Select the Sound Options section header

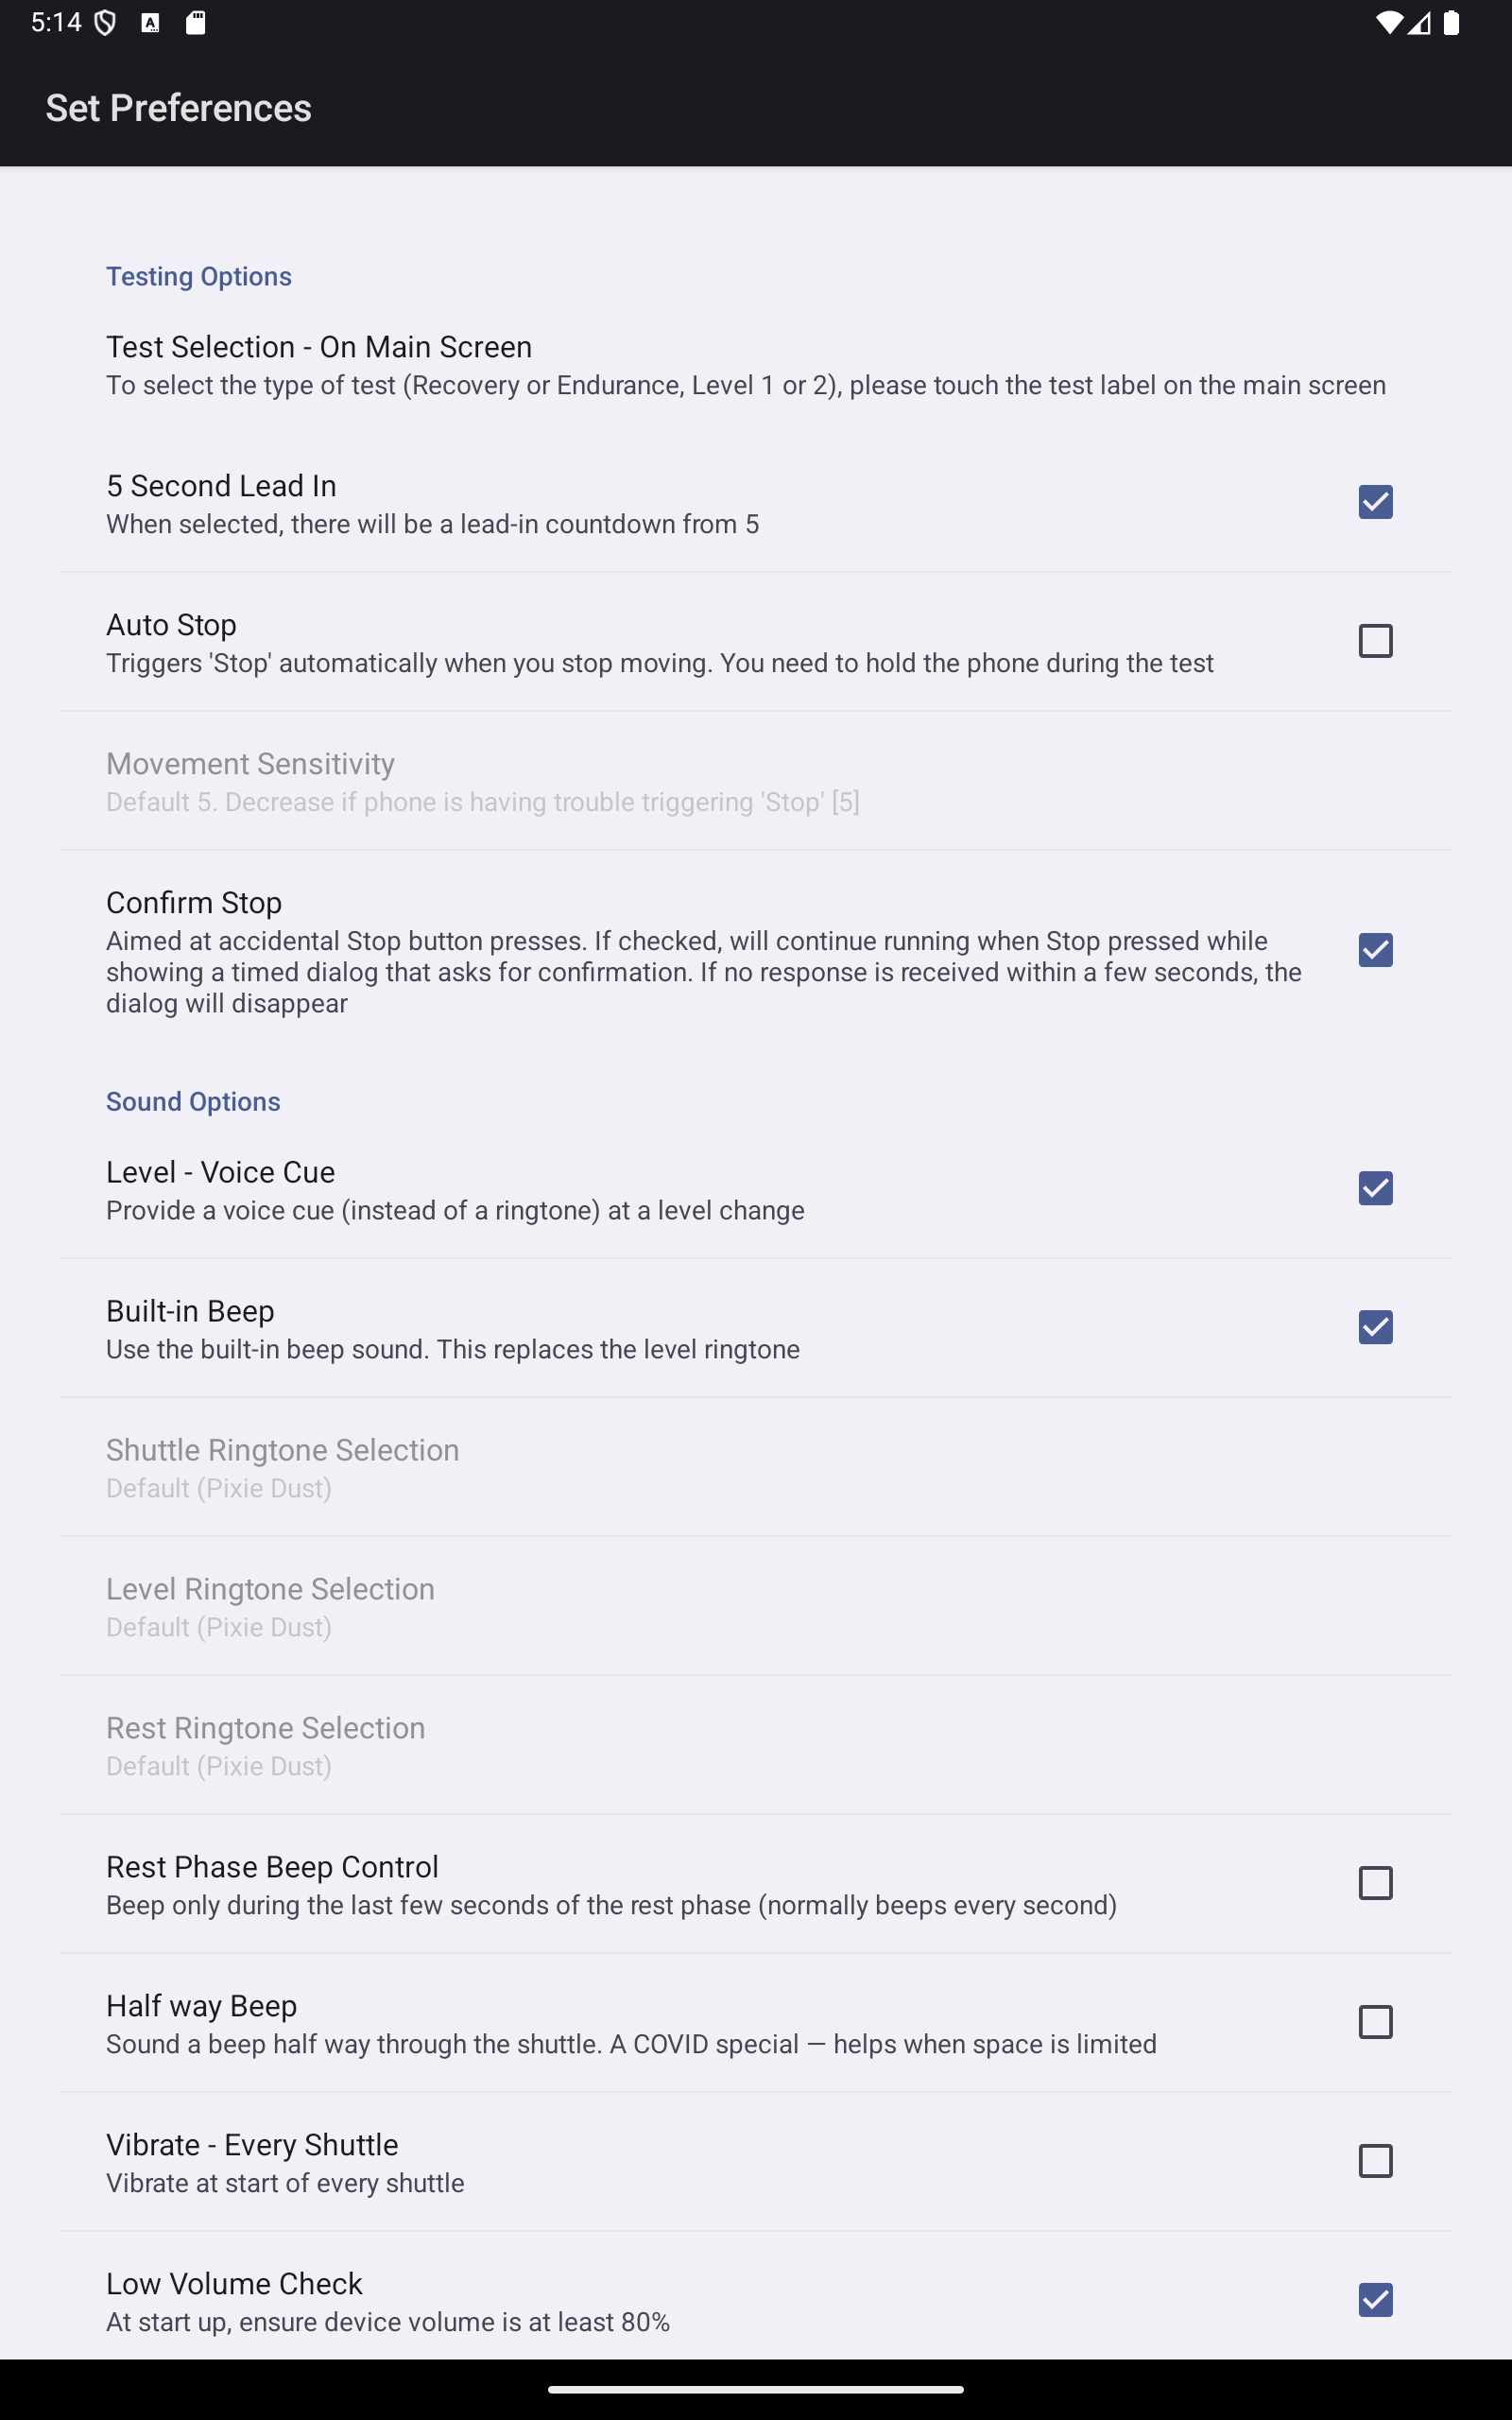click(x=193, y=1101)
